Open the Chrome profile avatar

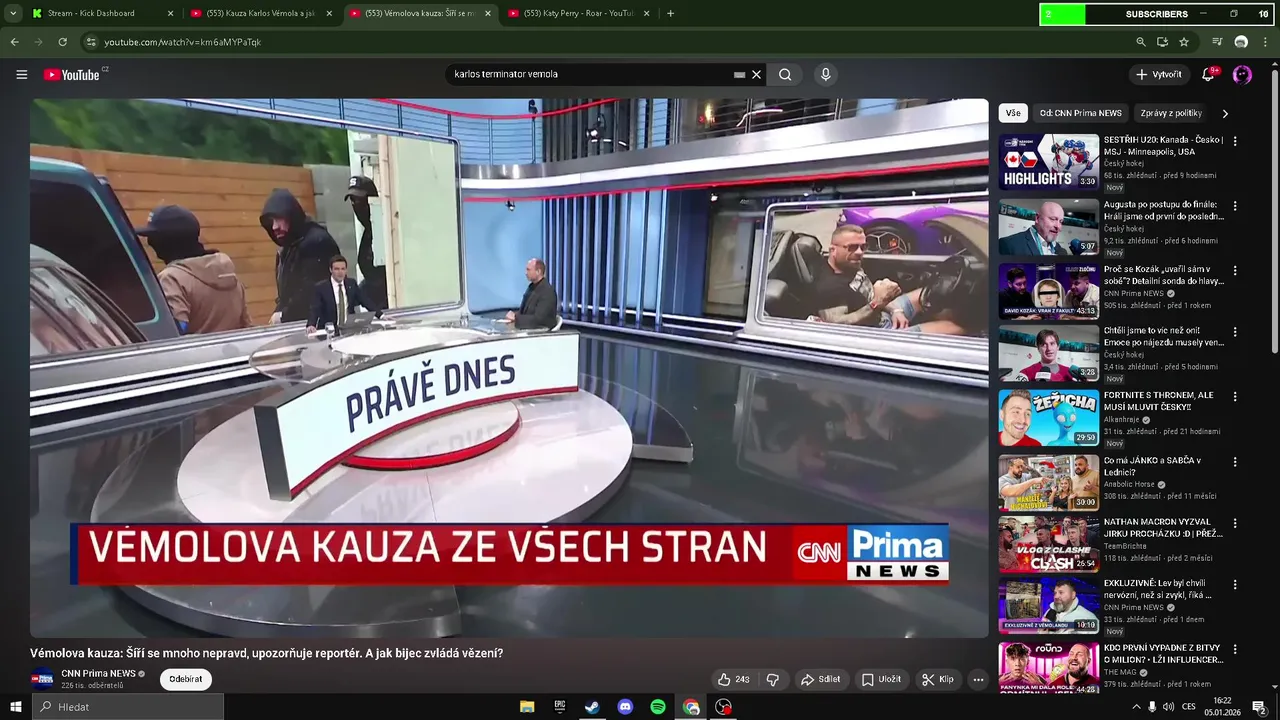pos(1241,42)
